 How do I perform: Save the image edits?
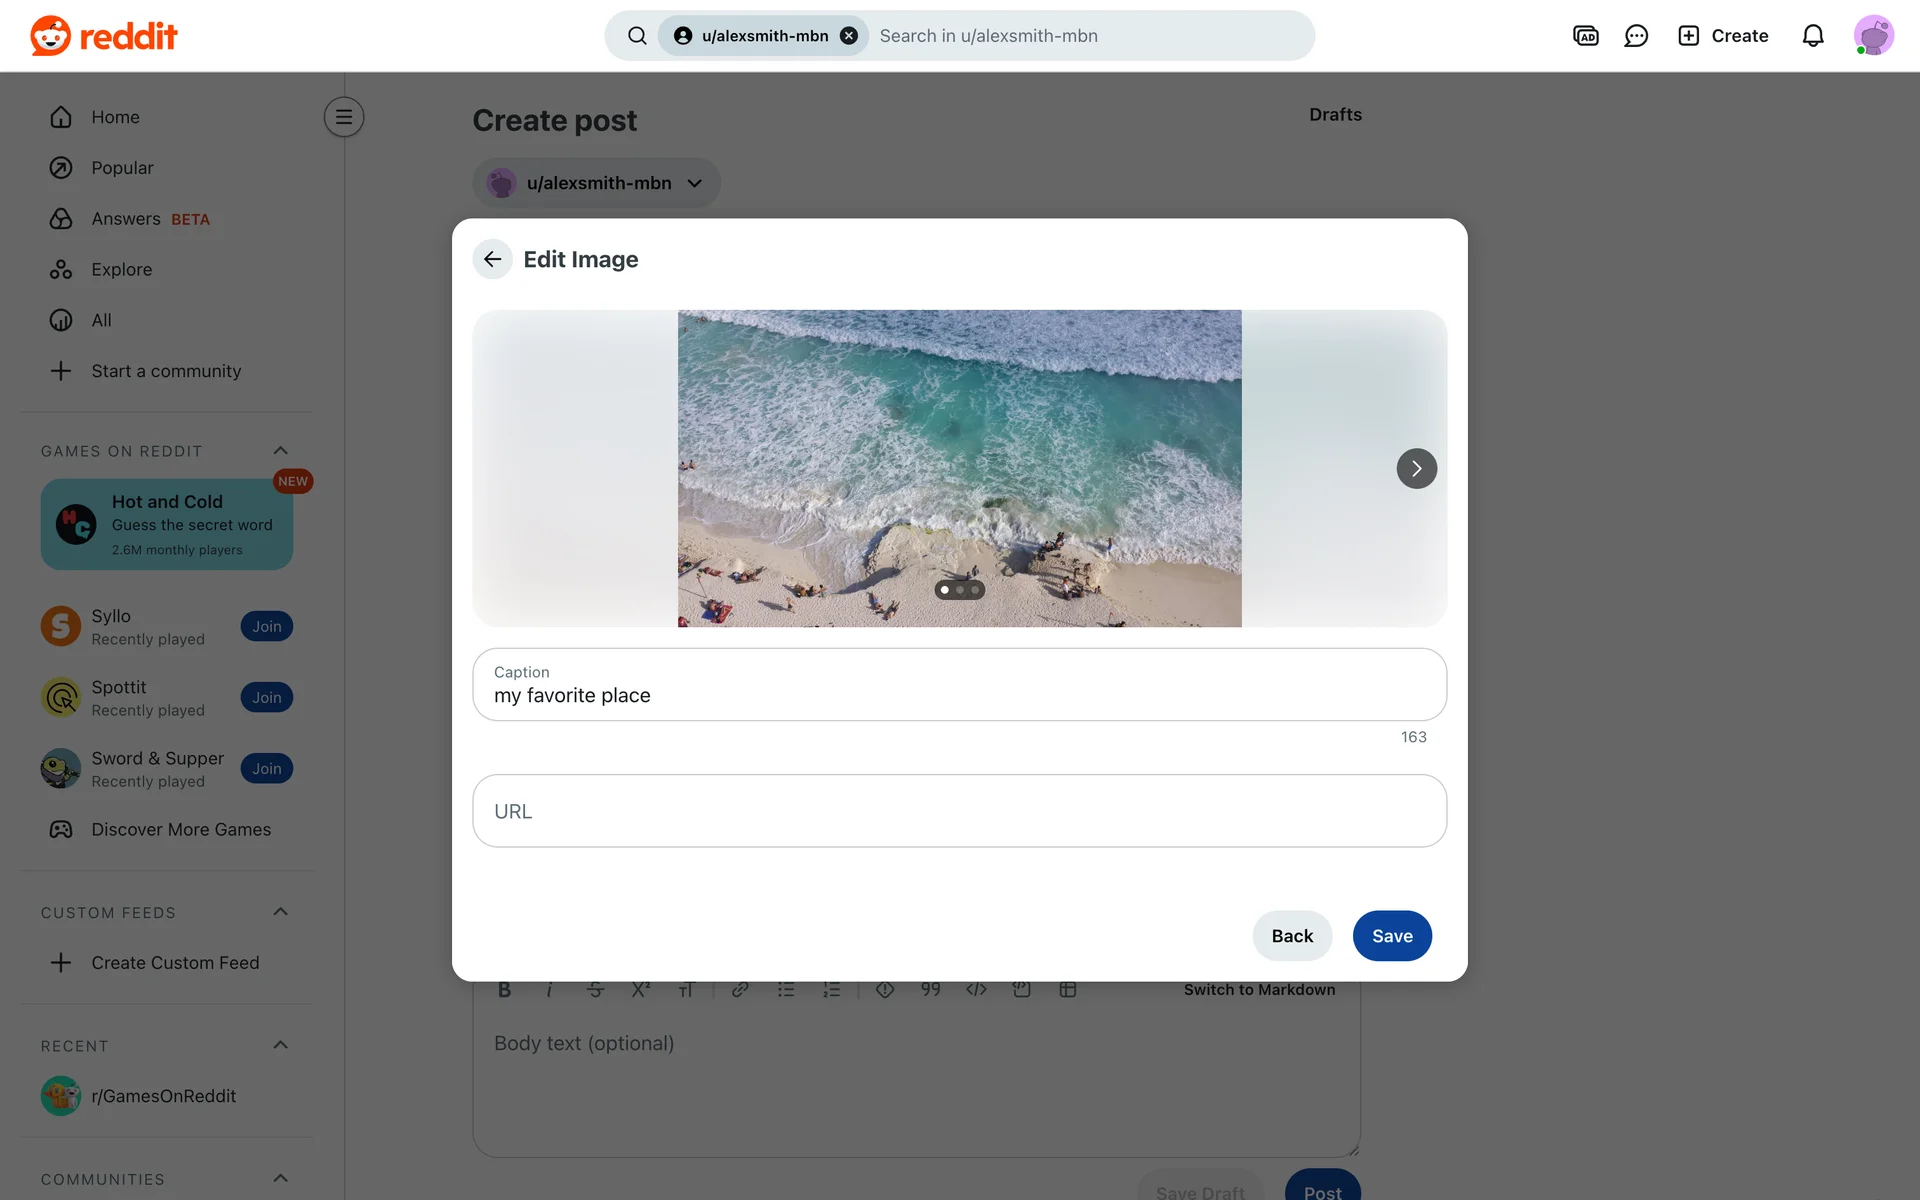click(x=1391, y=936)
